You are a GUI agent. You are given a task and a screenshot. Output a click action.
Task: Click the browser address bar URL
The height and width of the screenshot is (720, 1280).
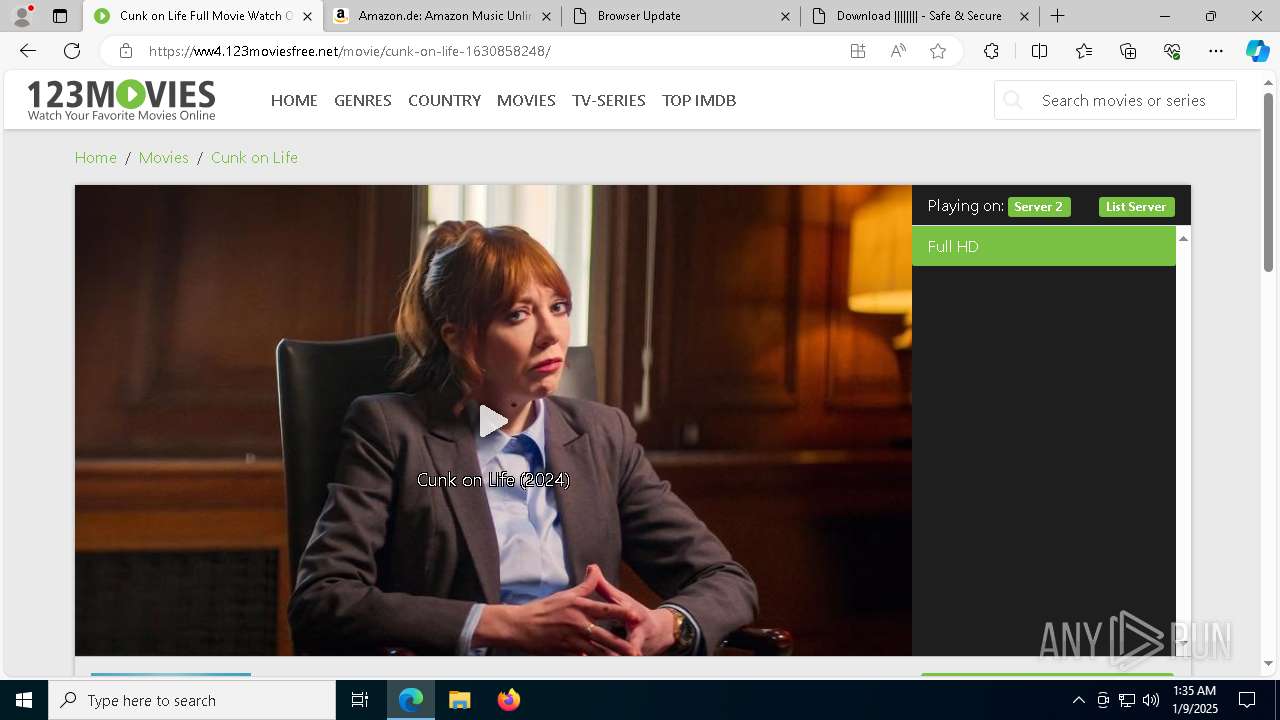pos(349,51)
